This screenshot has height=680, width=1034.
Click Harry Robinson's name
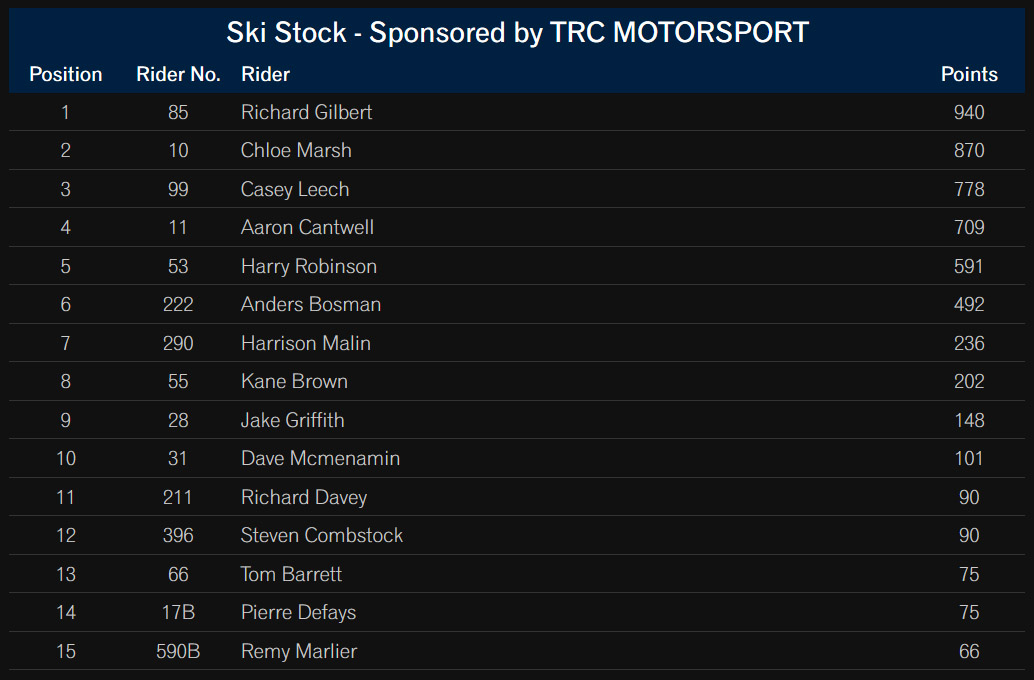point(309,266)
